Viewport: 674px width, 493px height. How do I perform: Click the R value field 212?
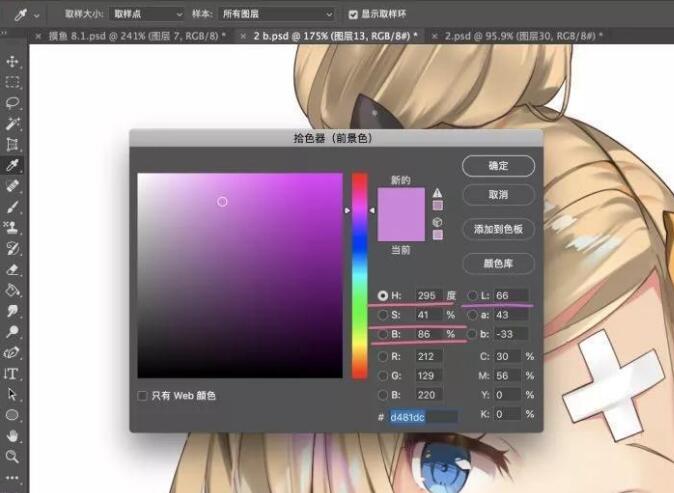pos(429,356)
